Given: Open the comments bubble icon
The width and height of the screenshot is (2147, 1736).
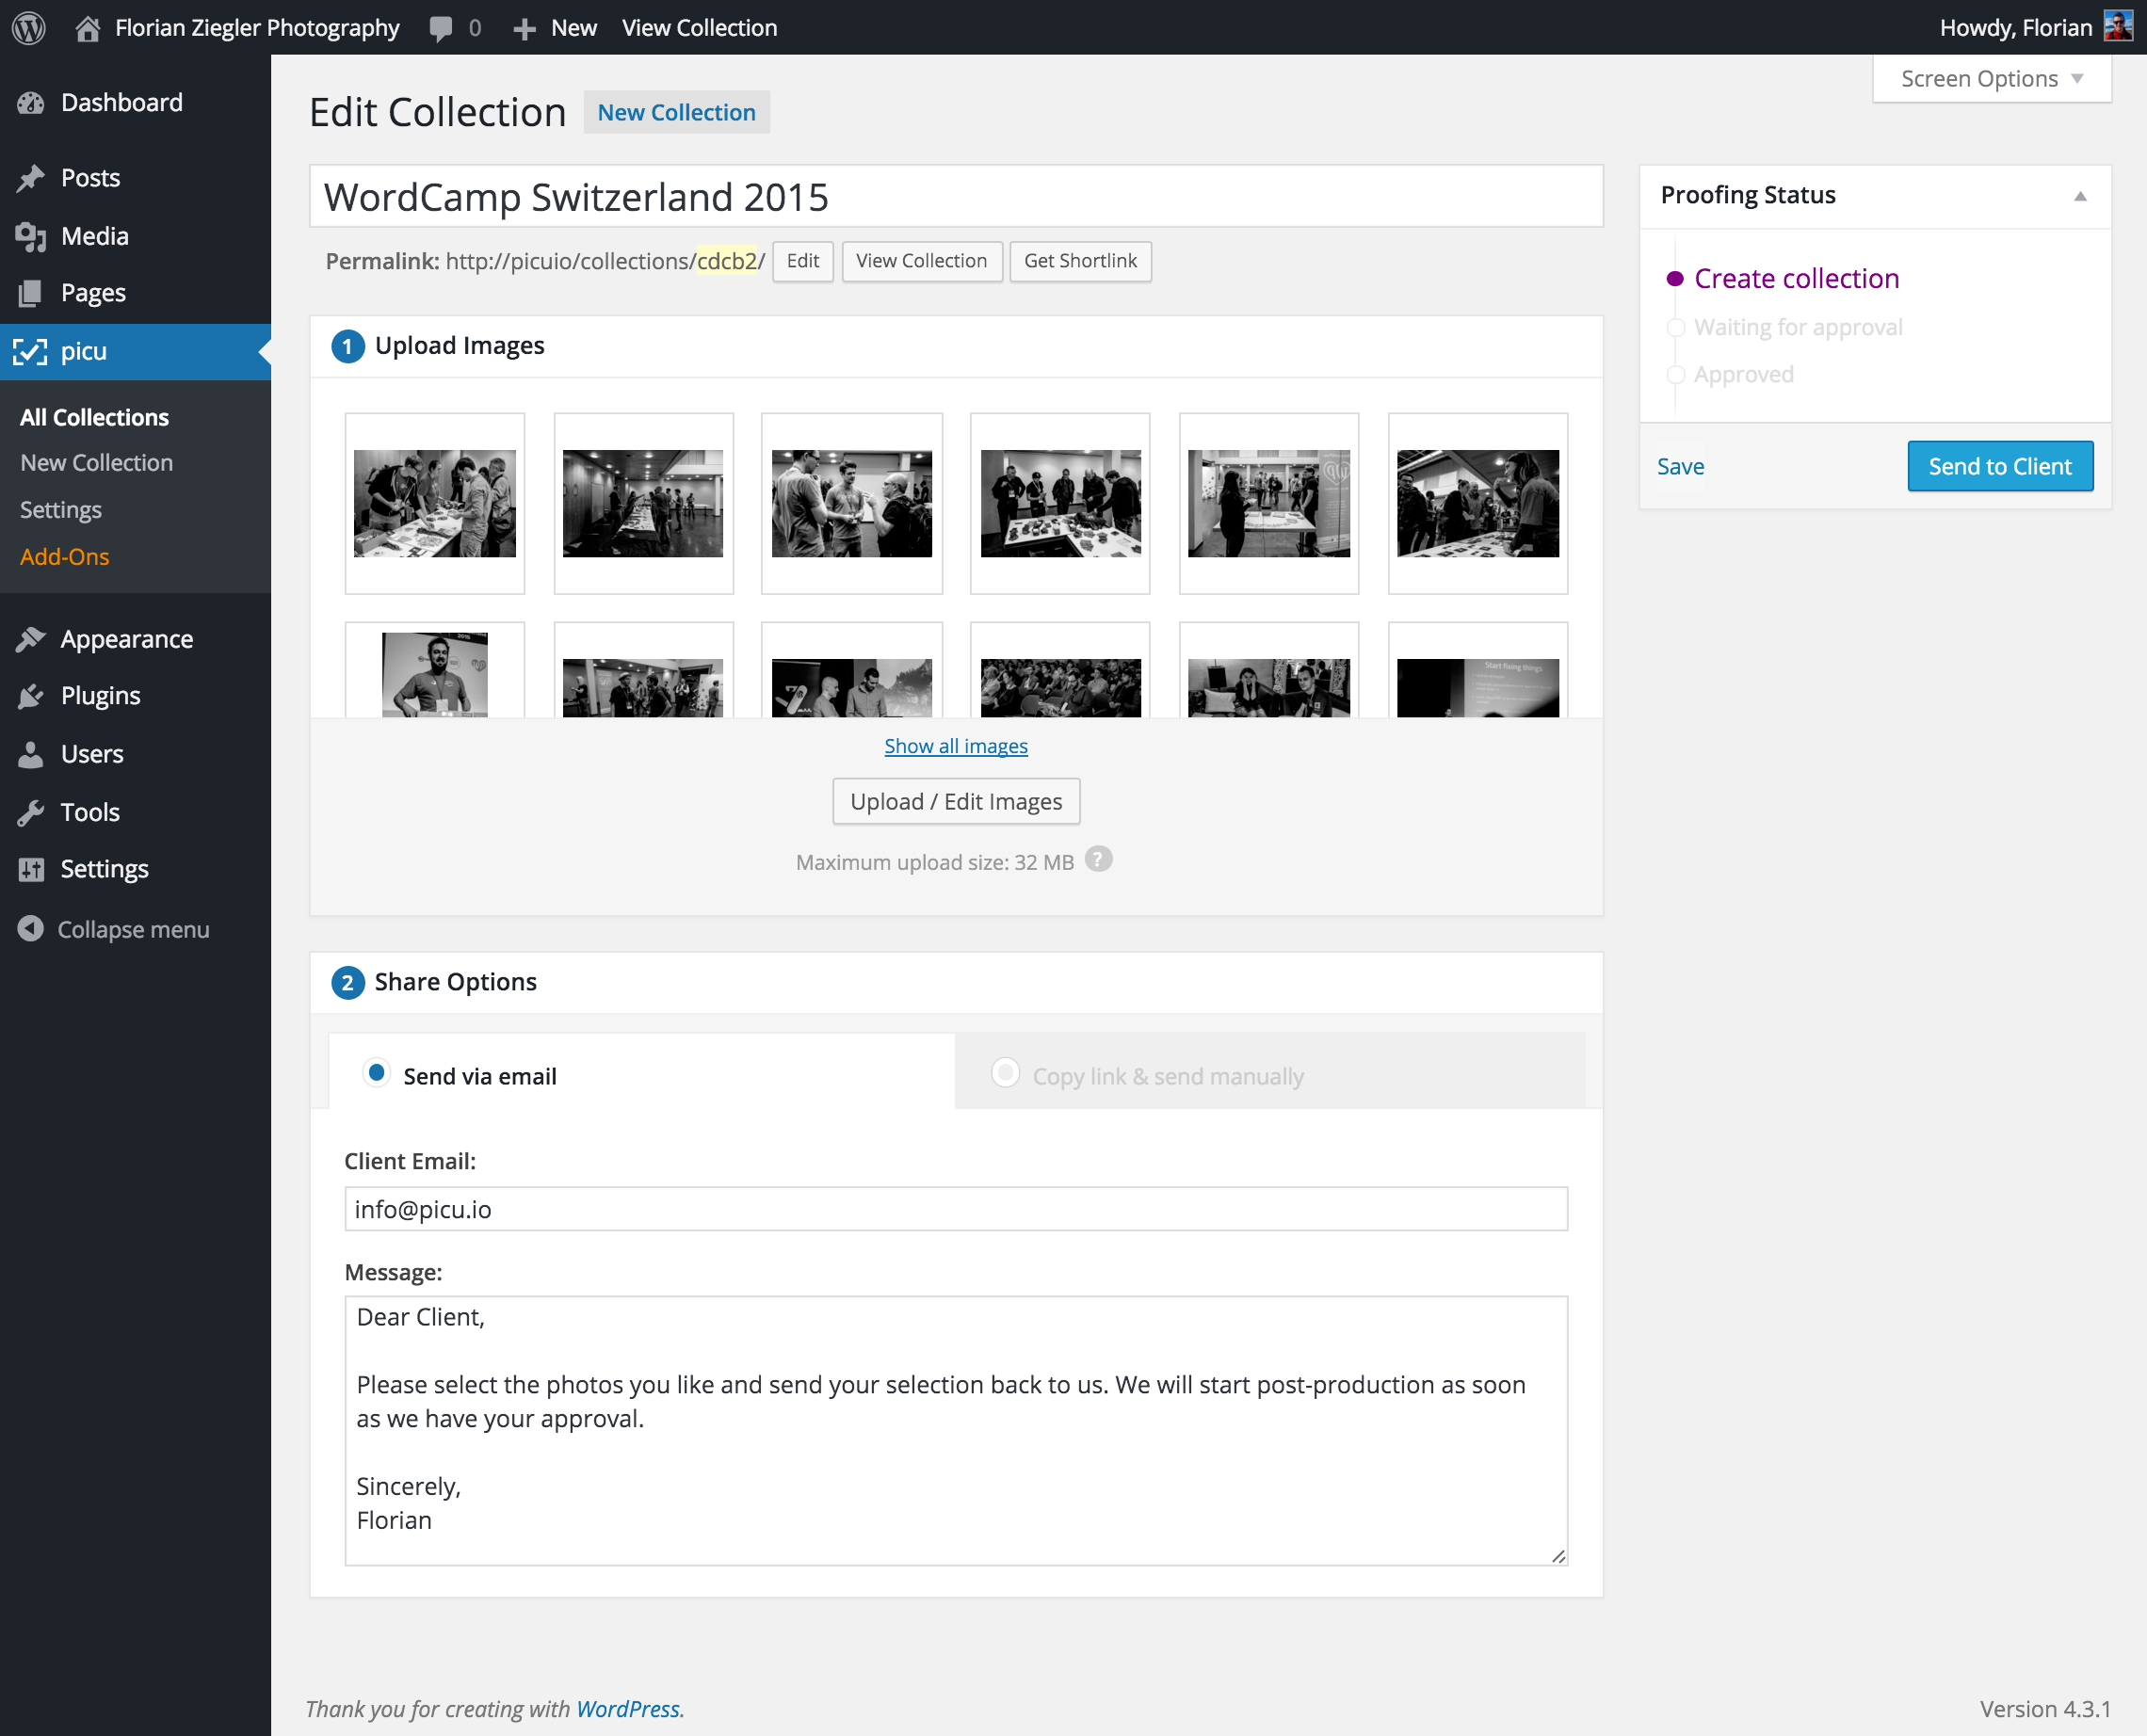Looking at the screenshot, I should tap(440, 28).
